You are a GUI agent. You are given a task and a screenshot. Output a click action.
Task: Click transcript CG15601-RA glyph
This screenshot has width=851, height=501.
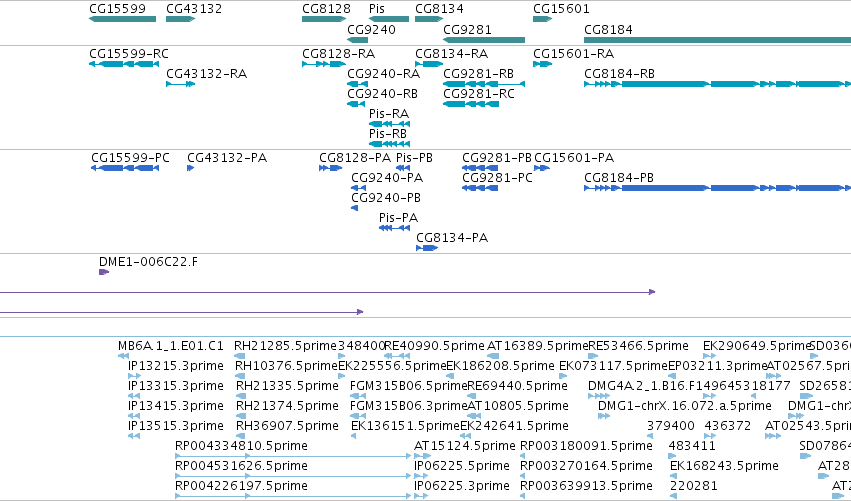543,64
